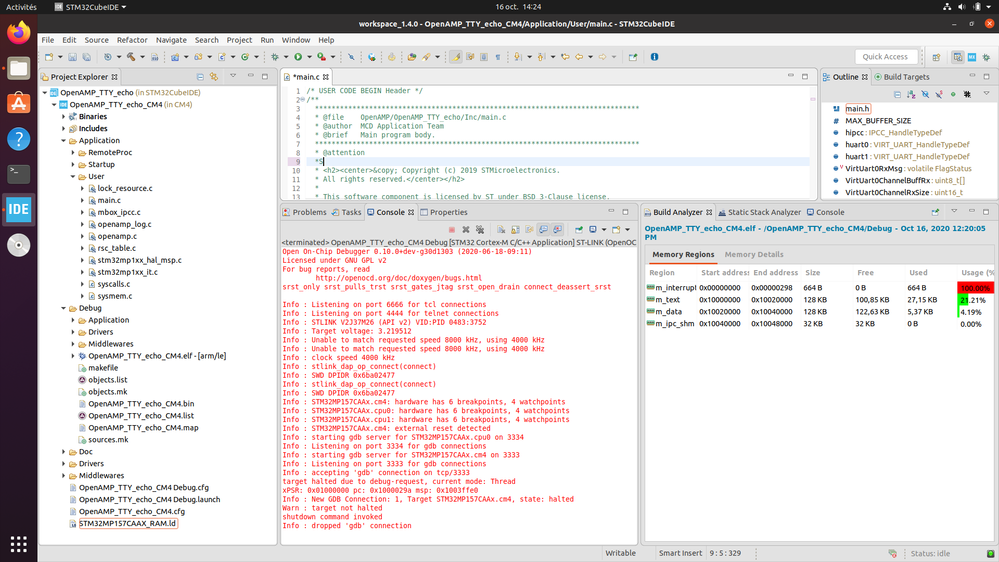This screenshot has height=562, width=999.
Task: Open the Refactor menu
Action: [x=131, y=40]
